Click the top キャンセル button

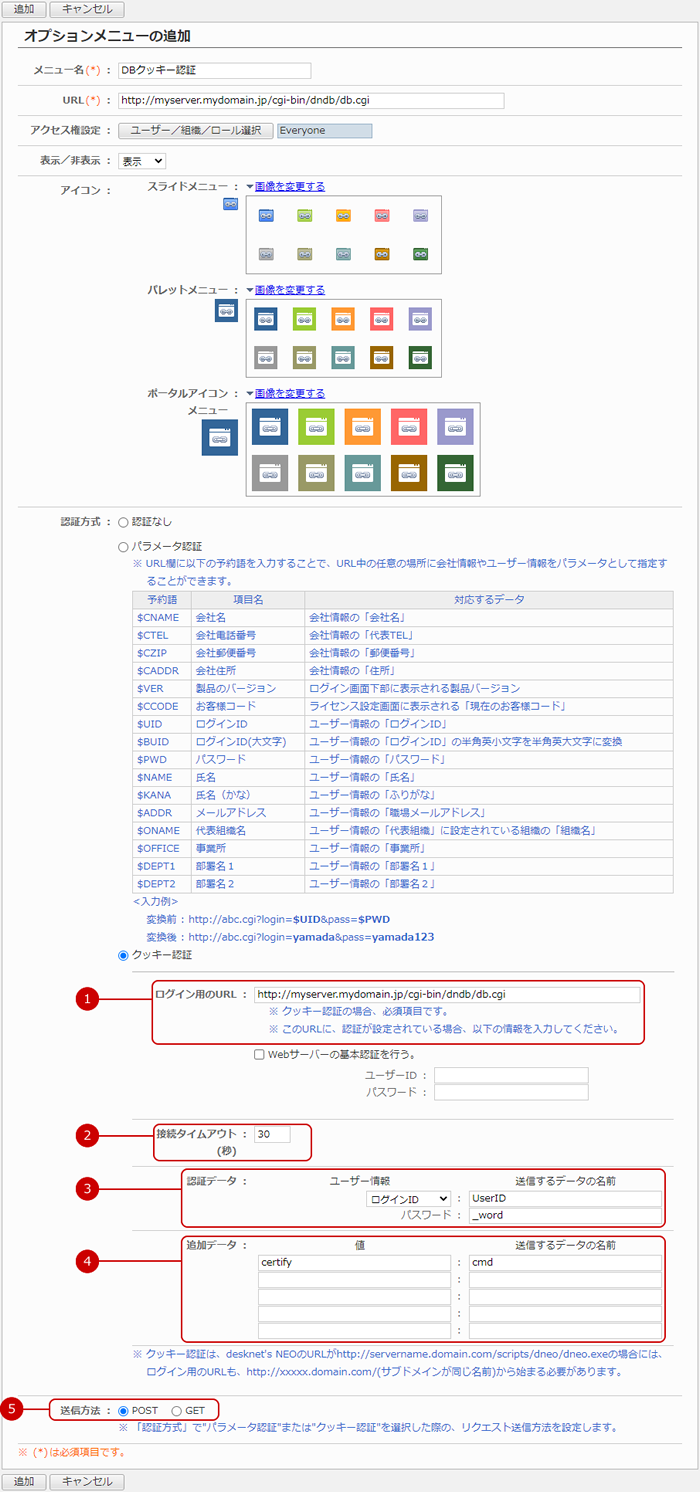coord(87,10)
